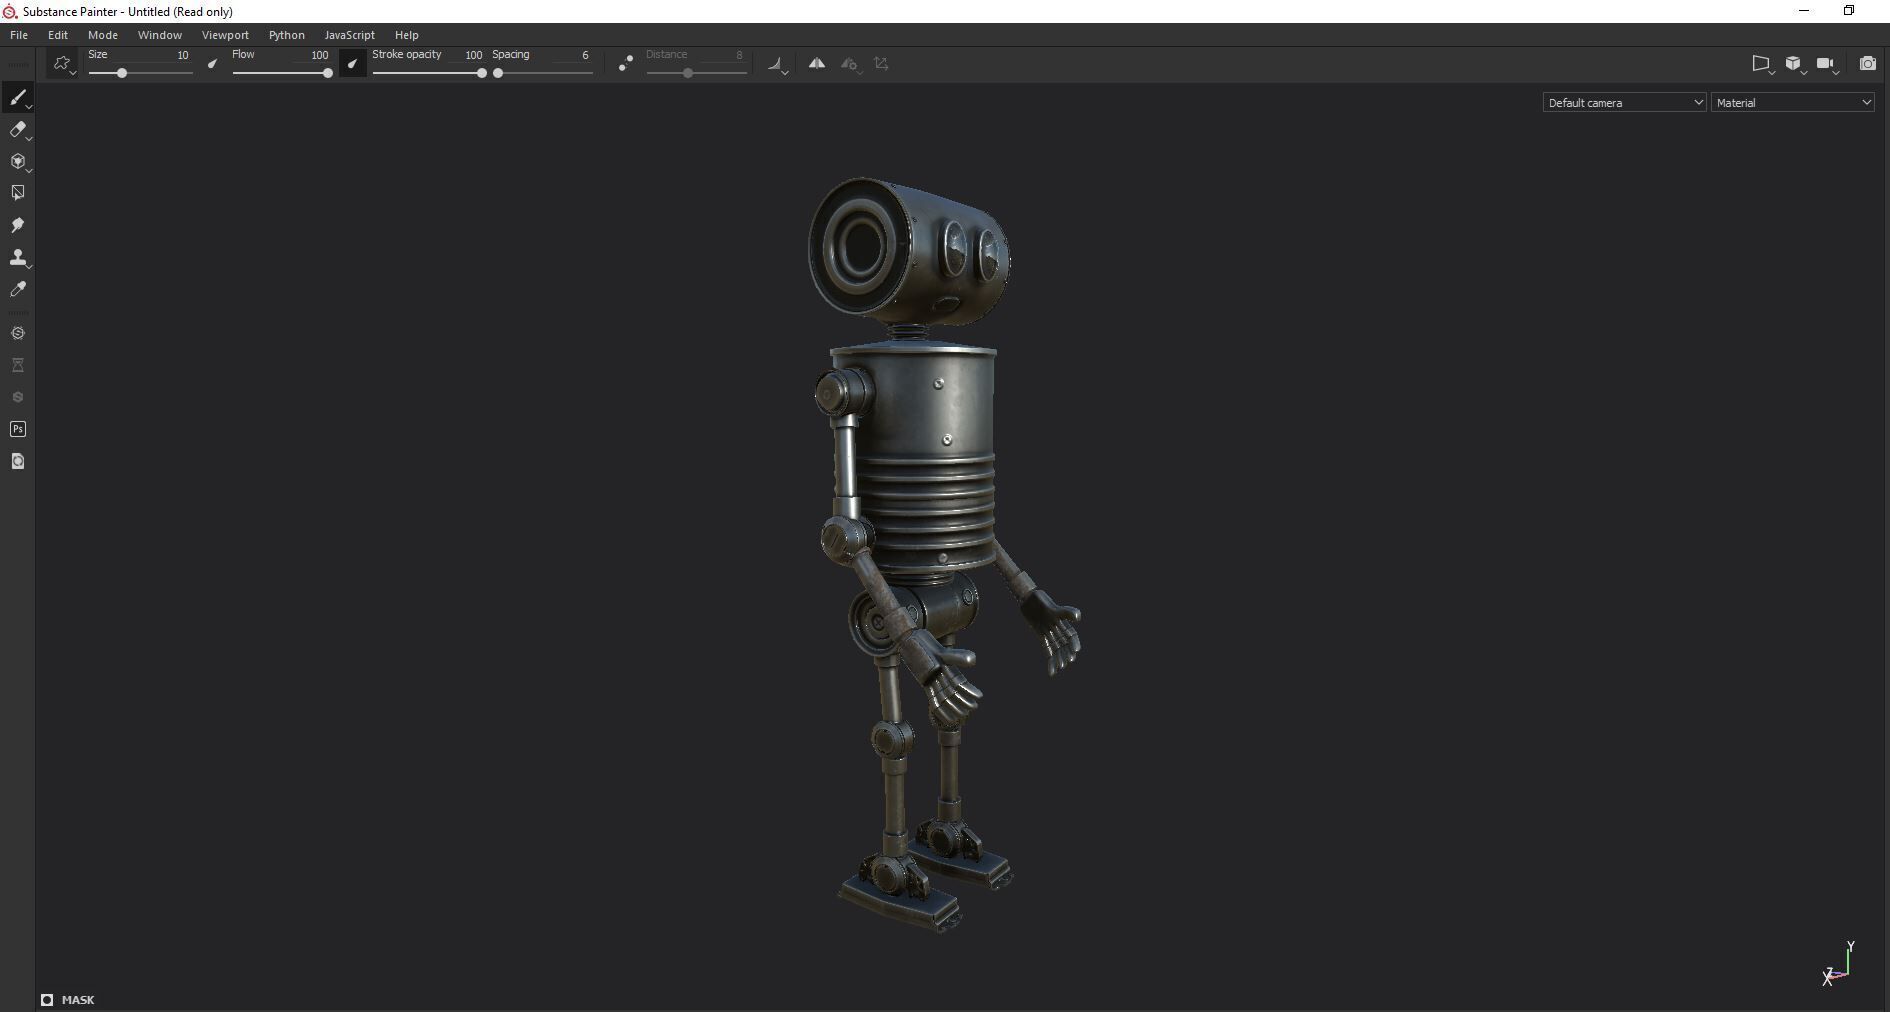Minimize the Substance Painter window
This screenshot has width=1890, height=1012.
(x=1804, y=11)
